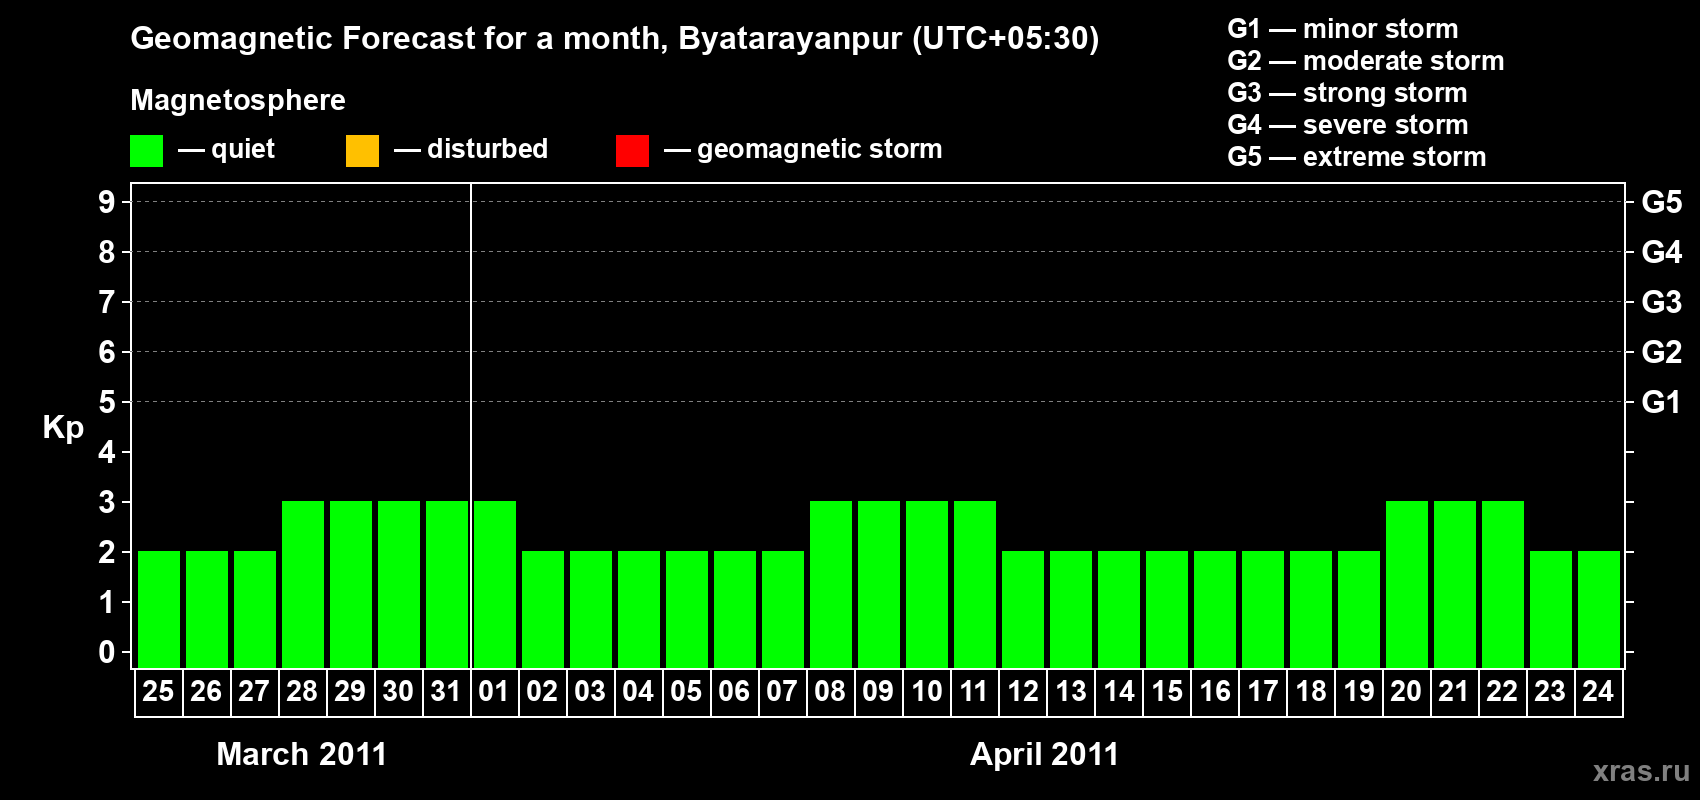Click 'G1 — minor storm' legend entry
The image size is (1700, 800).
(x=1342, y=29)
